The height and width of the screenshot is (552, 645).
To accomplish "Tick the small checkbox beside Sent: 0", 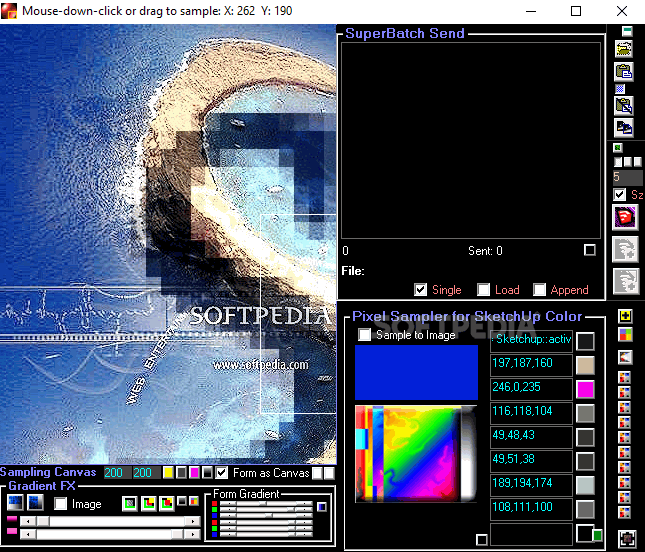I will point(589,250).
